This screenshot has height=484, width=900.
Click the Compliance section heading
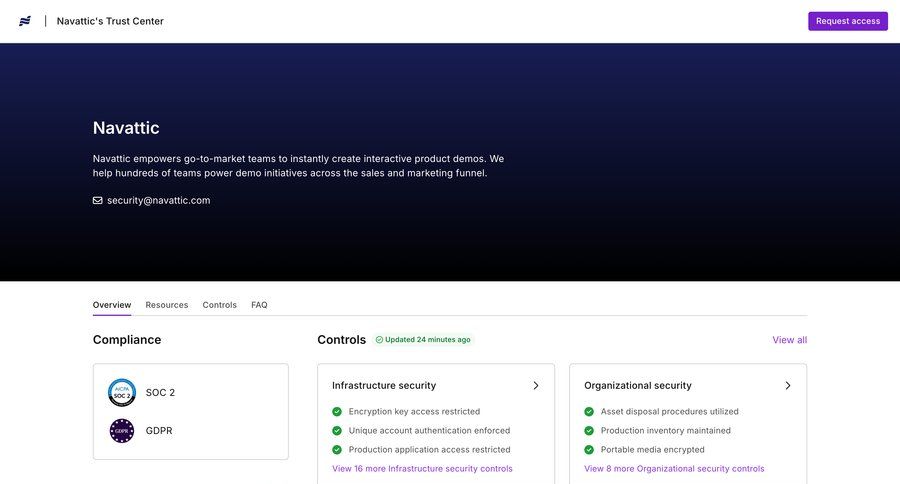pos(127,340)
